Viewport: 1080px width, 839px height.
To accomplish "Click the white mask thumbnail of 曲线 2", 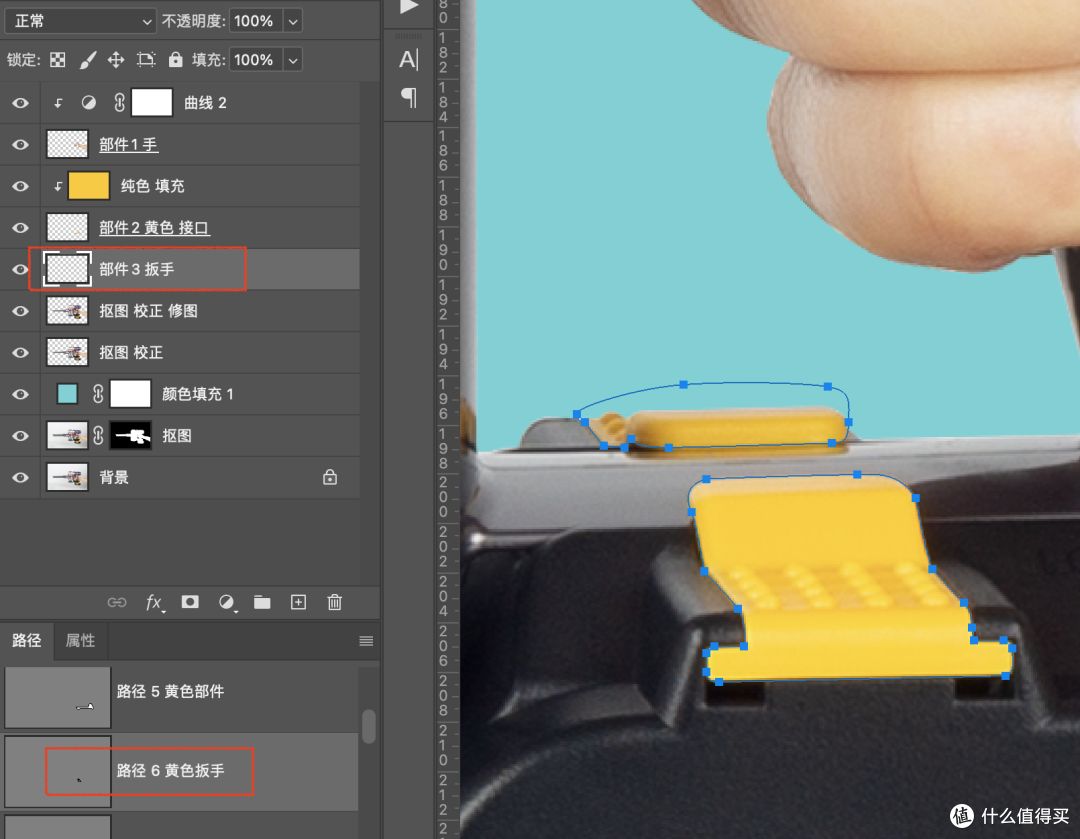I will coord(152,103).
